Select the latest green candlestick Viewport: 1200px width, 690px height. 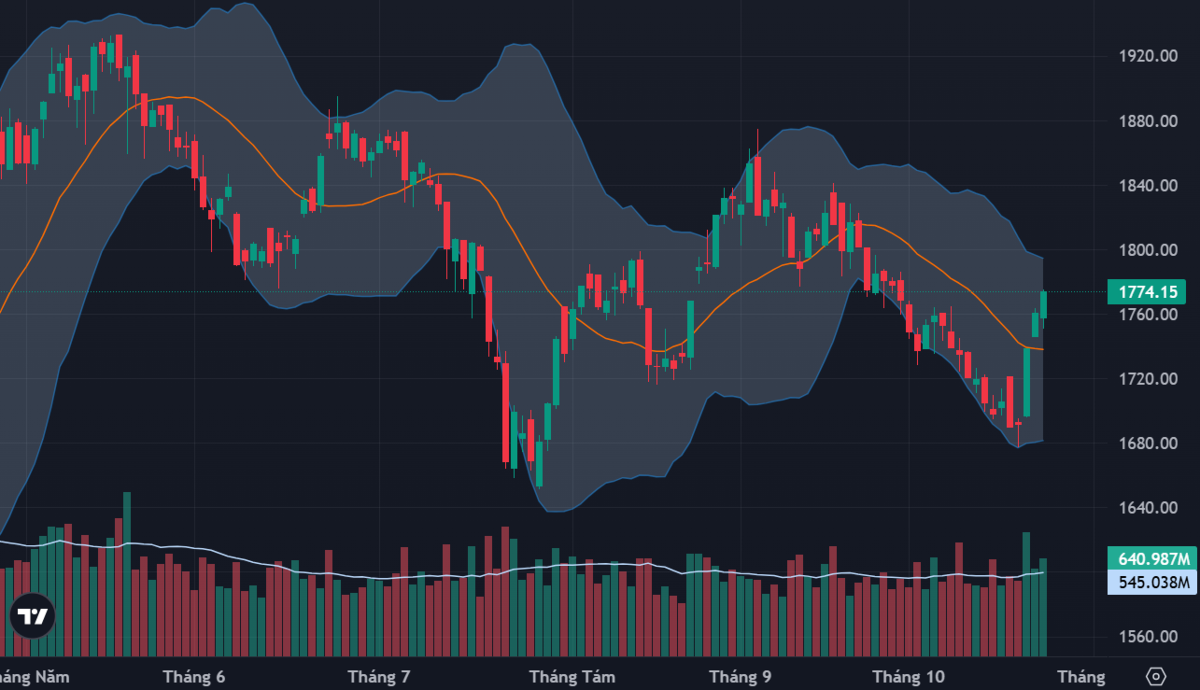tap(1044, 304)
